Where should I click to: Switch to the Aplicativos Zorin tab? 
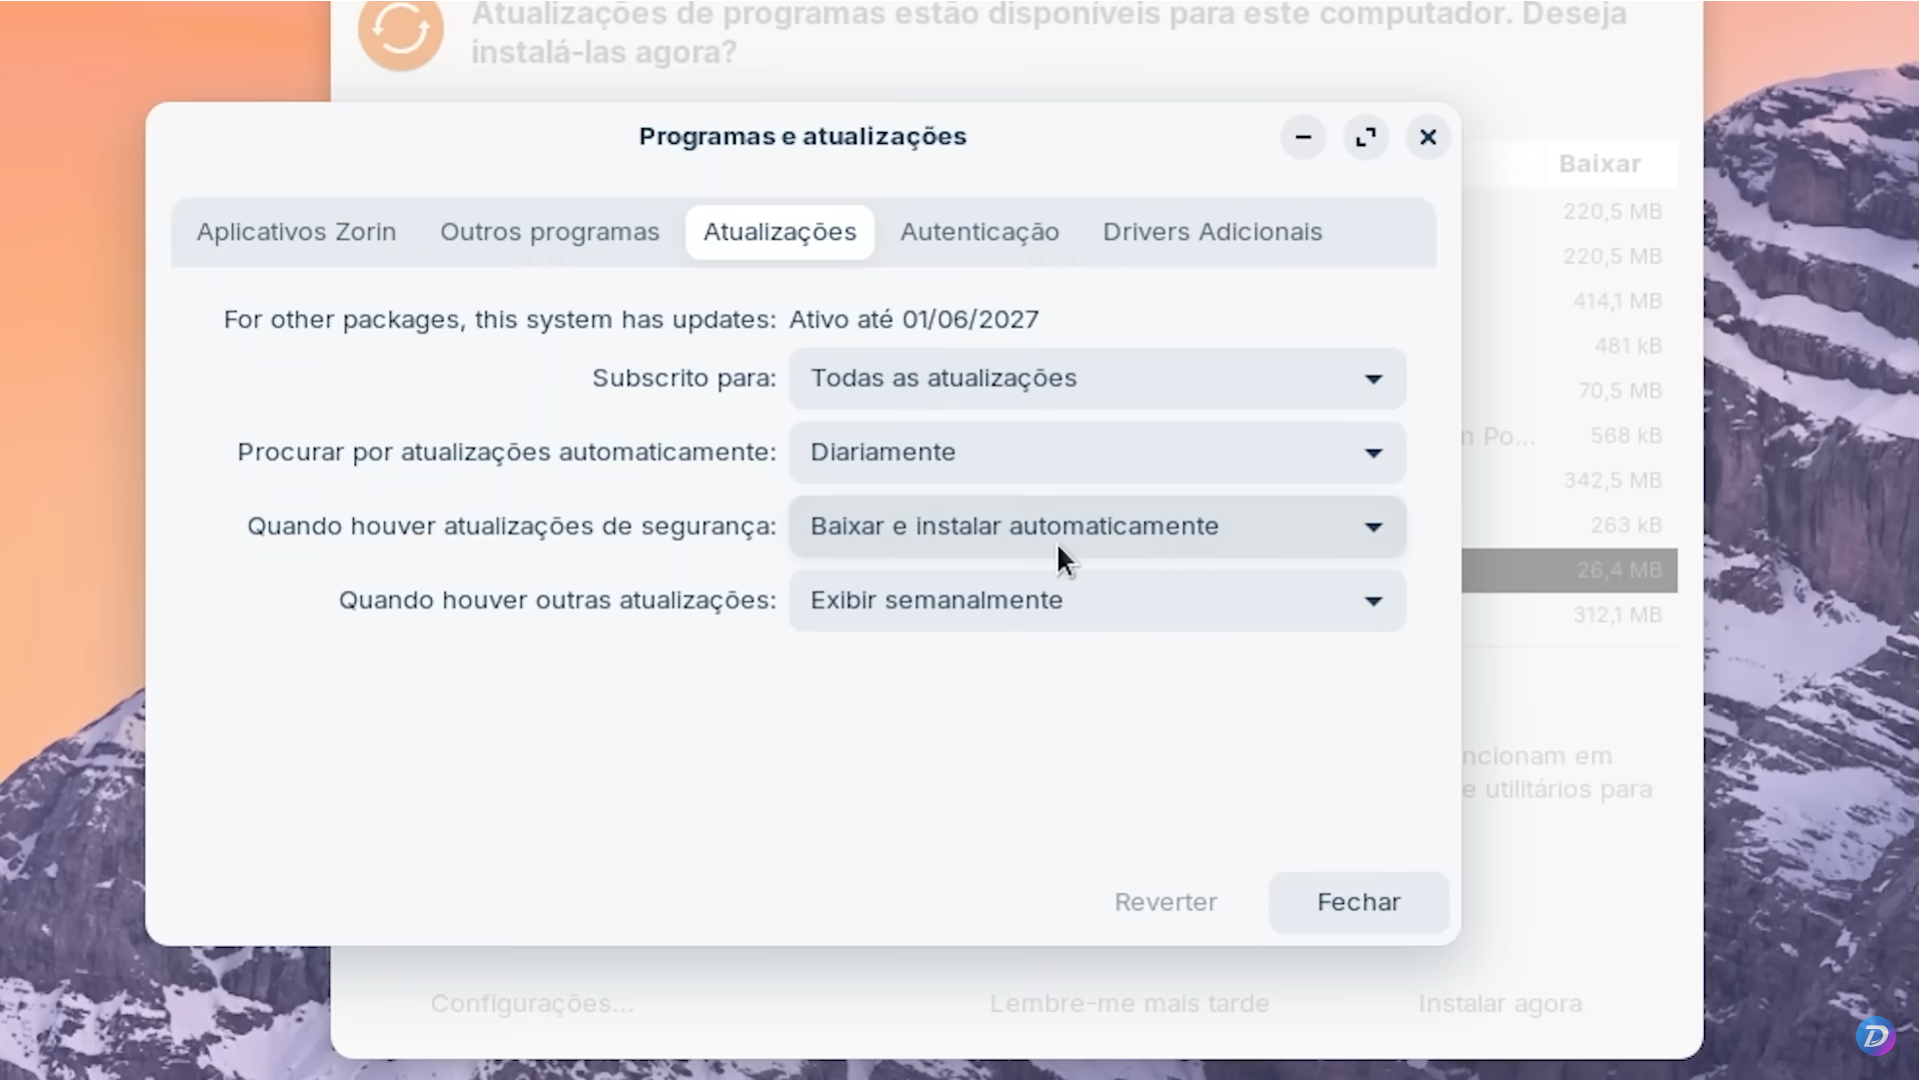coord(296,232)
